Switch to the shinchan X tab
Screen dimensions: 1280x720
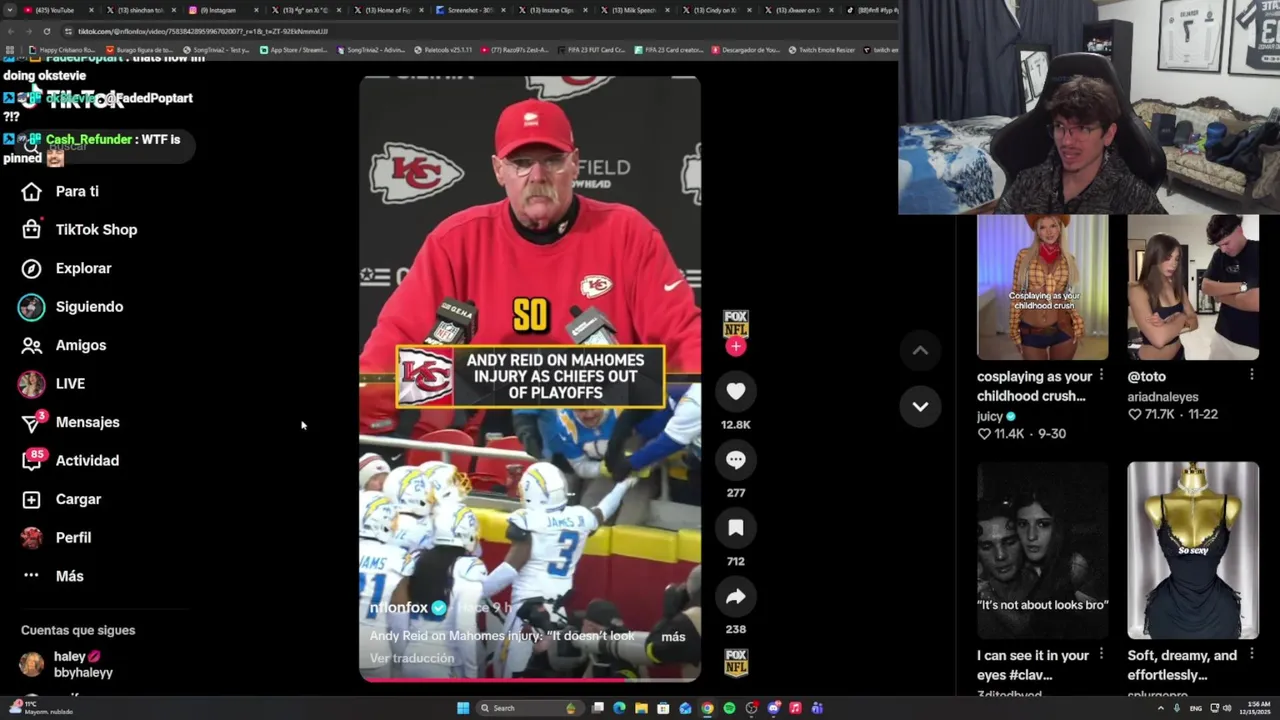pyautogui.click(x=140, y=10)
